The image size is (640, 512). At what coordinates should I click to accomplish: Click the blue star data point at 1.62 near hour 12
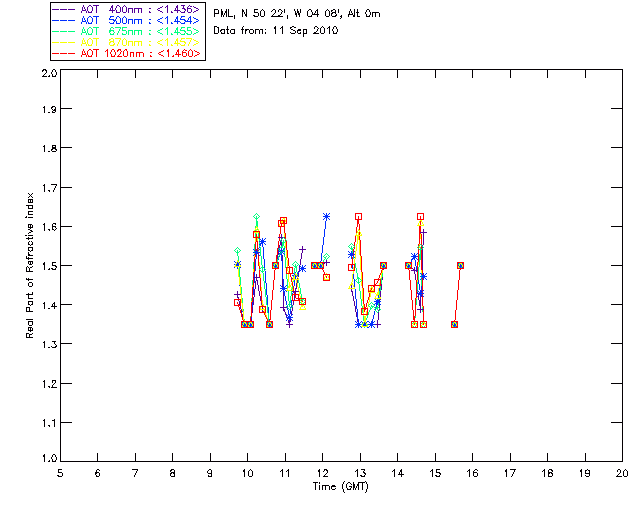click(x=326, y=217)
